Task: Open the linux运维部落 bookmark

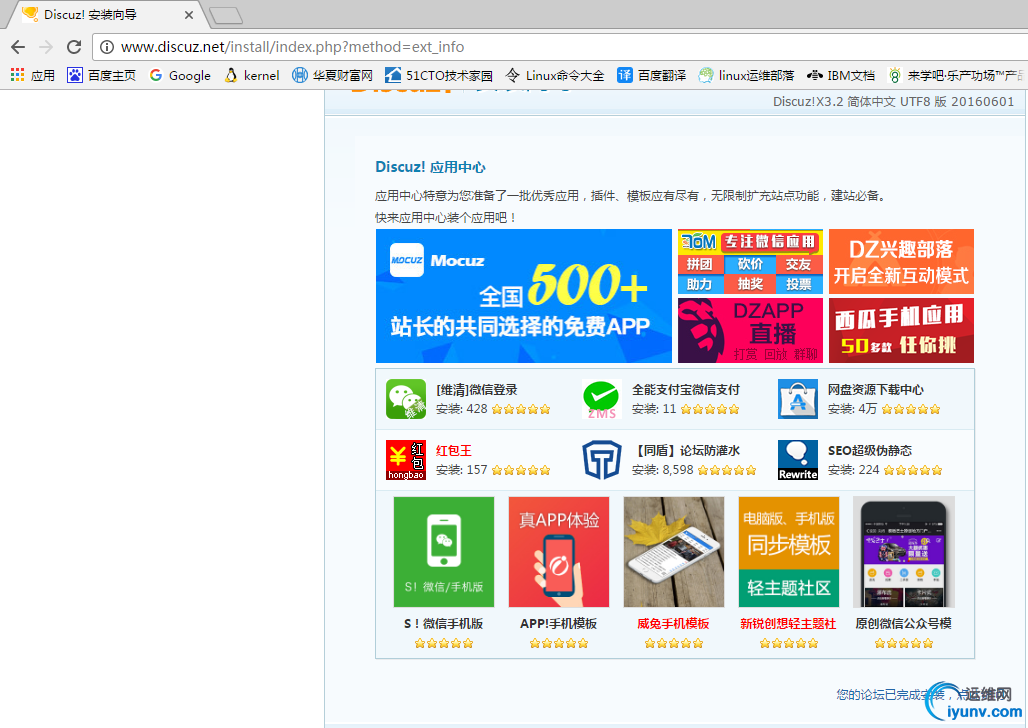Action: (x=746, y=75)
